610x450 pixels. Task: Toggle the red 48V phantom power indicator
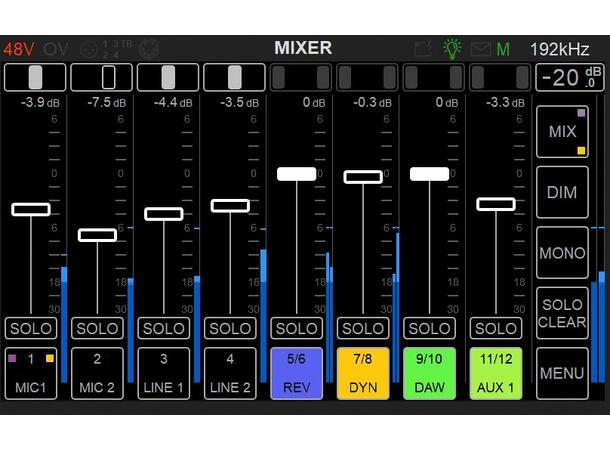point(19,49)
